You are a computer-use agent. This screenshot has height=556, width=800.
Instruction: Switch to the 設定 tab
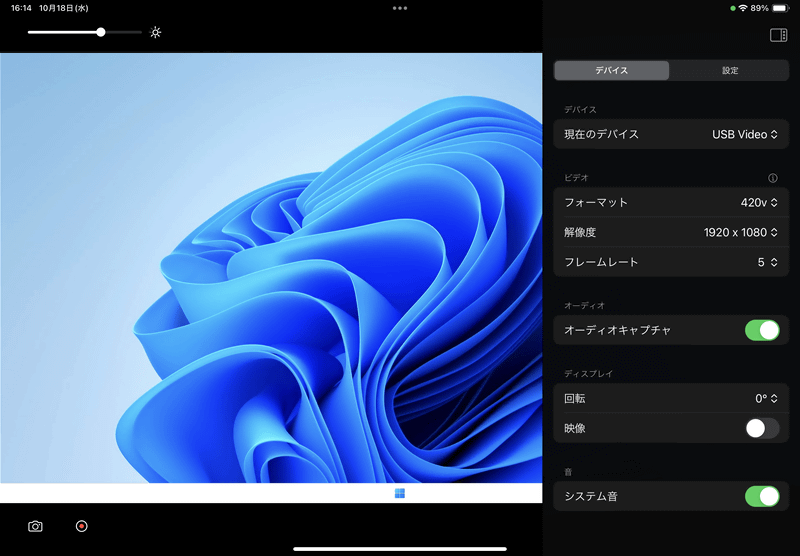[730, 70]
